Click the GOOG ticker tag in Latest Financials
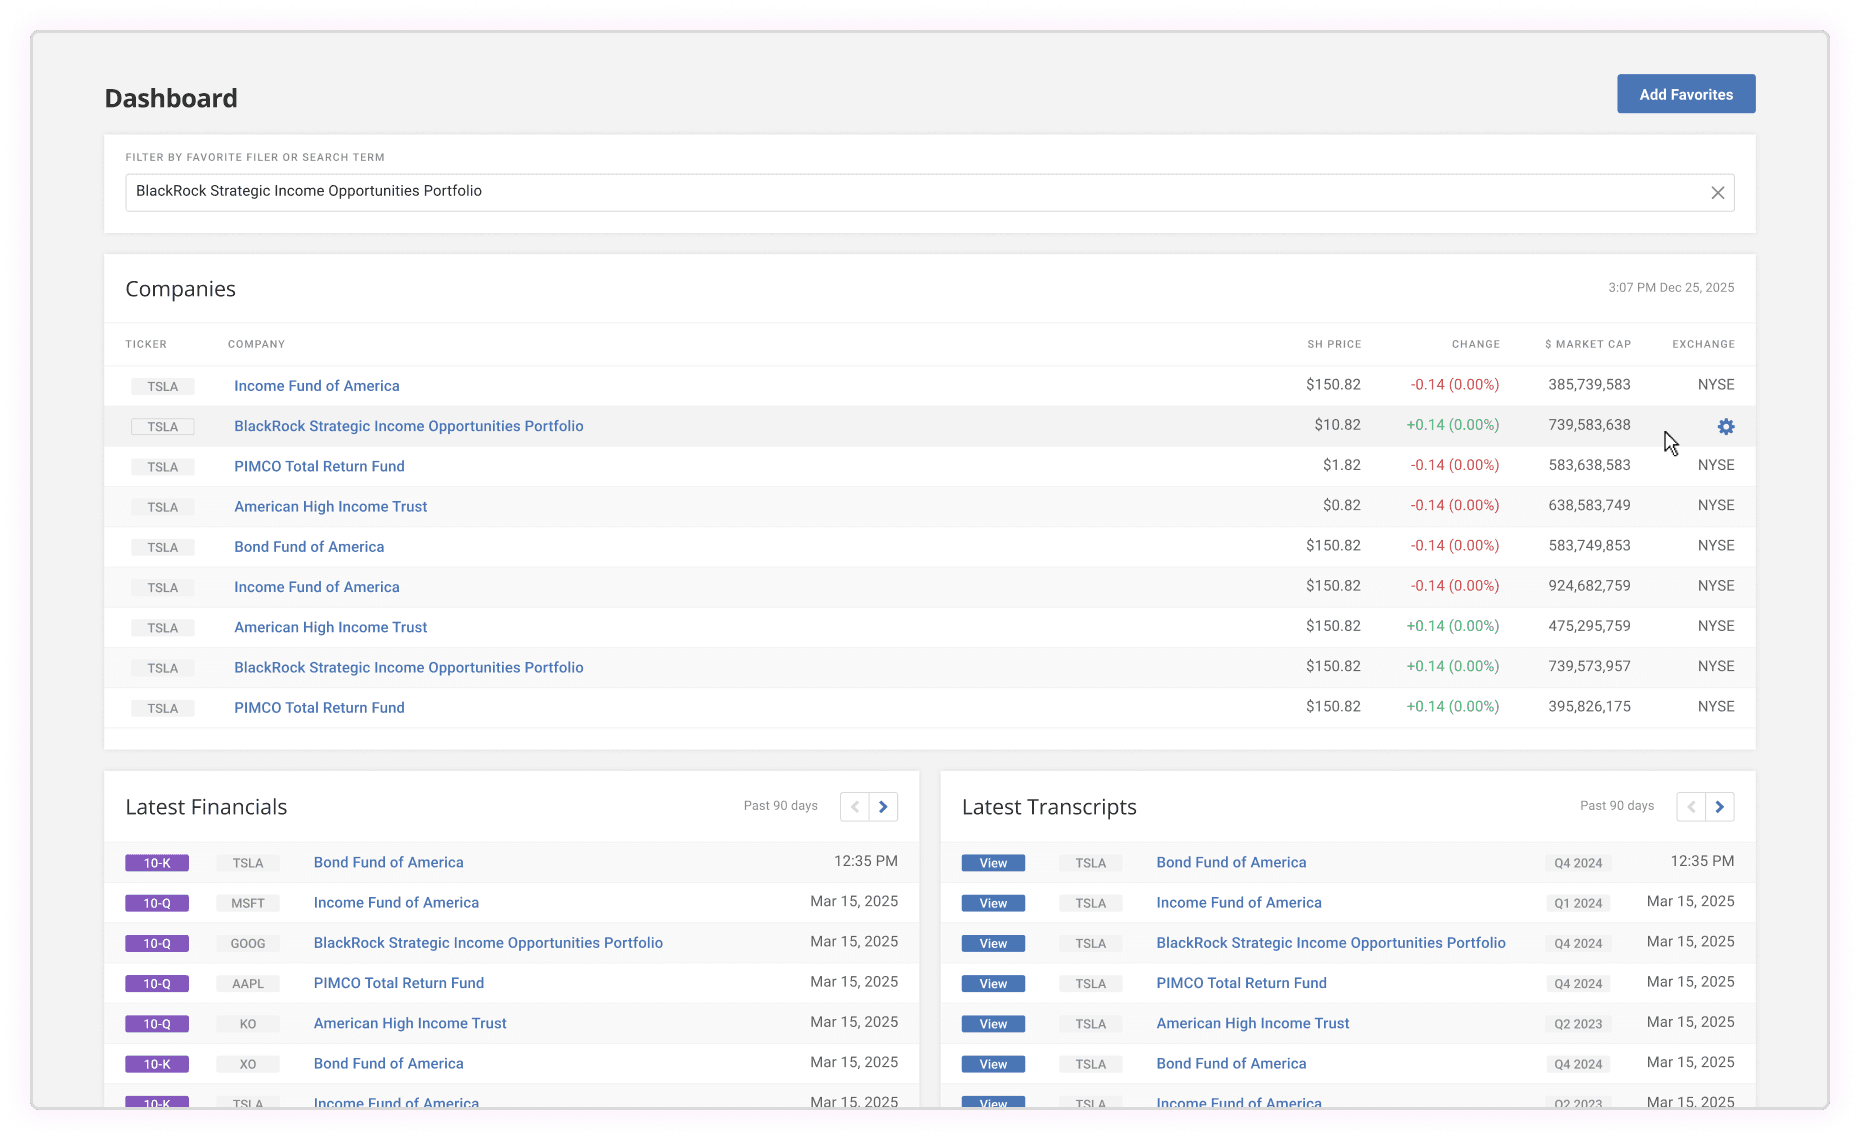The height and width of the screenshot is (1140, 1860). [248, 943]
